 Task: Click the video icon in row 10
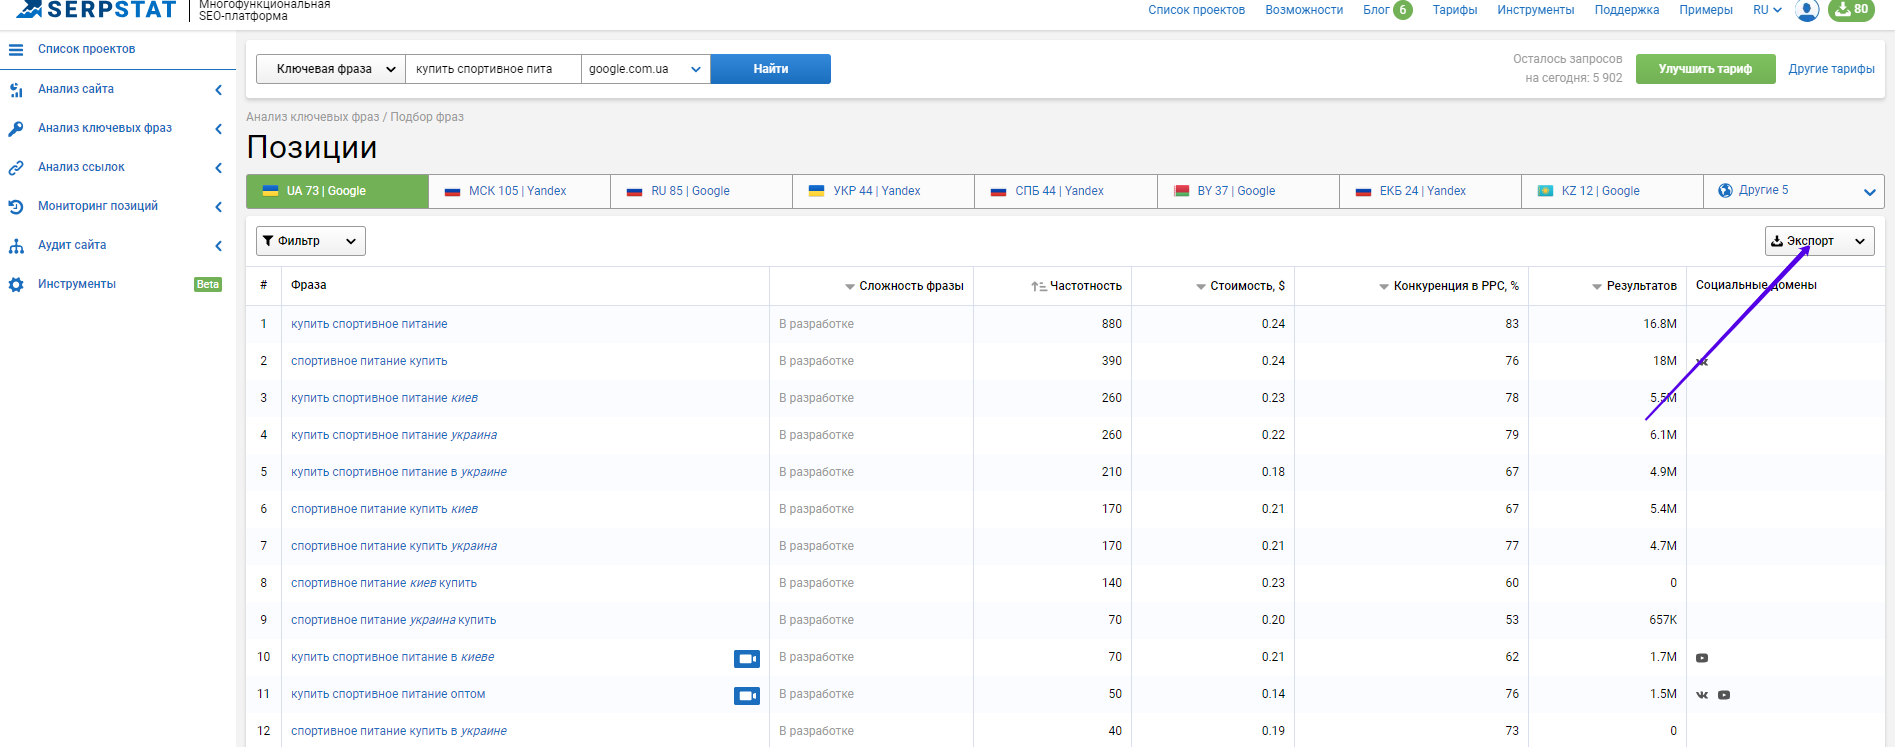coord(746,658)
